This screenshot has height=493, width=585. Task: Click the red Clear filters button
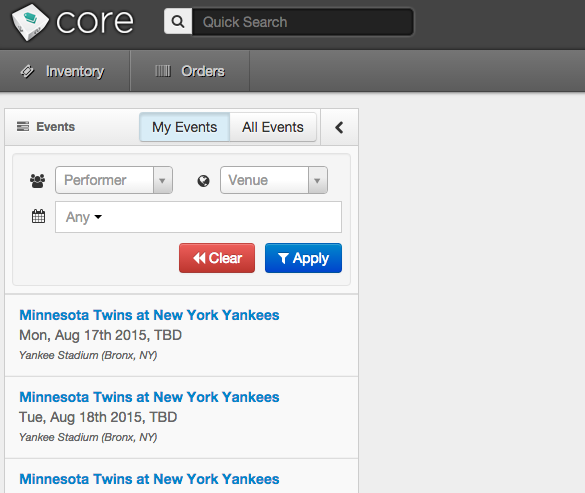coord(217,258)
